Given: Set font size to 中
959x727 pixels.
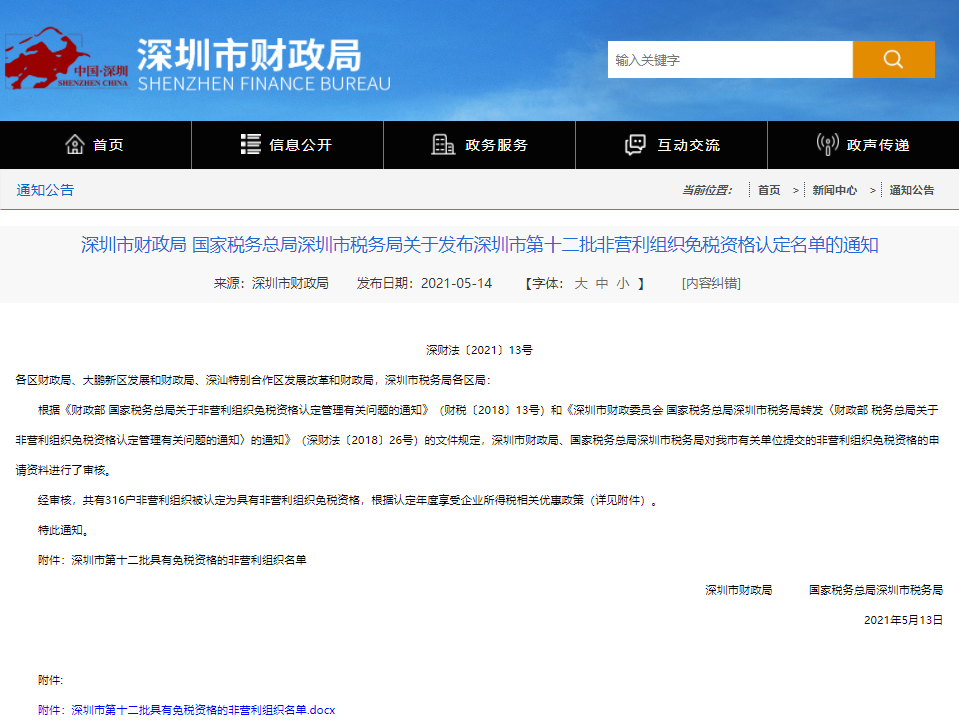Looking at the screenshot, I should point(602,283).
